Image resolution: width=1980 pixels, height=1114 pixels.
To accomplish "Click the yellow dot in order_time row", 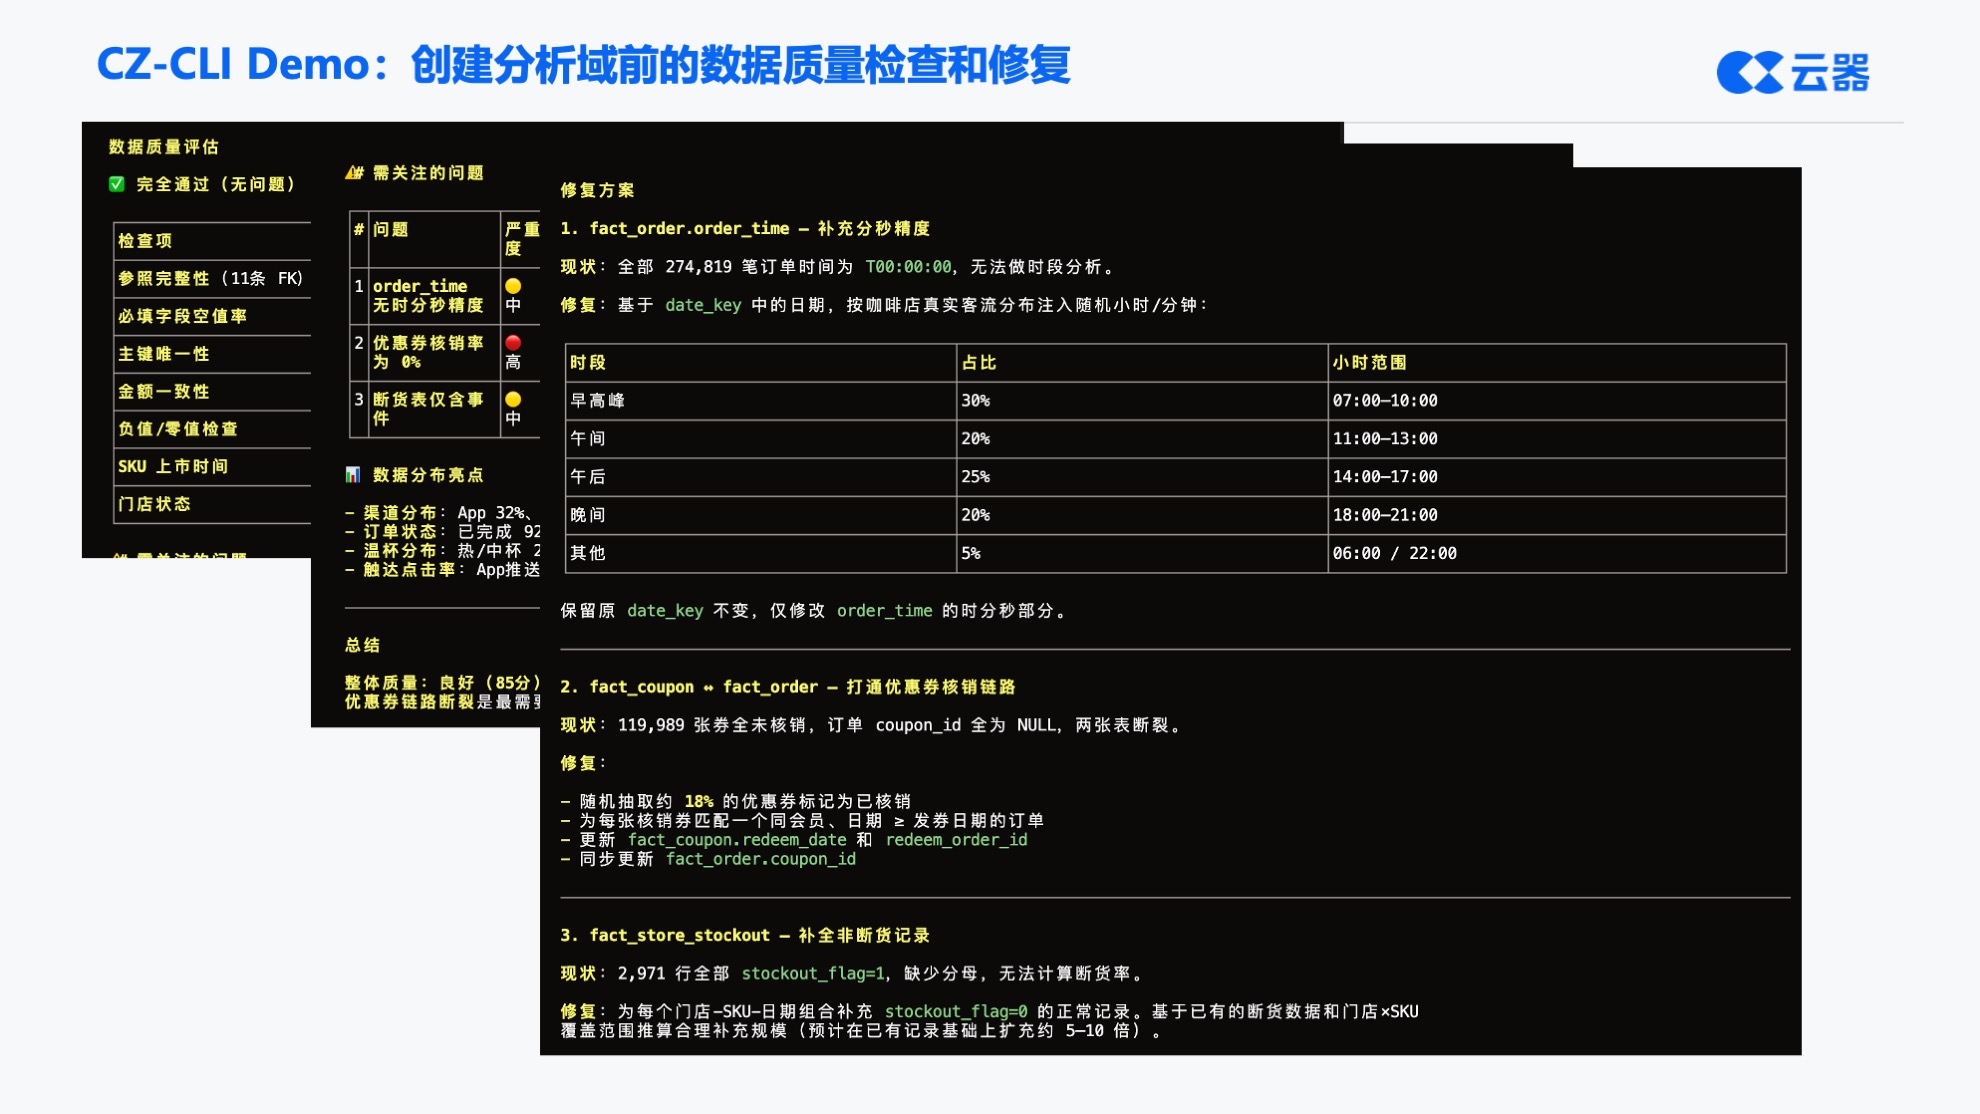I will coord(513,286).
